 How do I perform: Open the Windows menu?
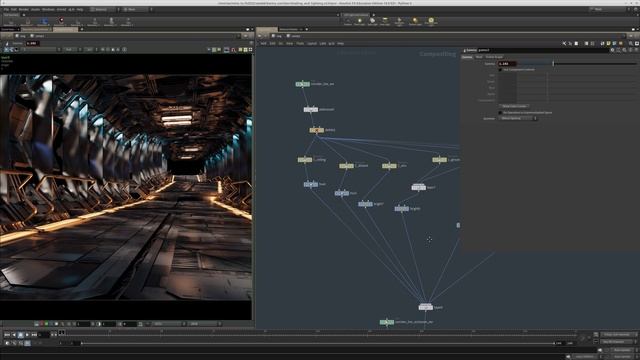tap(48, 9)
